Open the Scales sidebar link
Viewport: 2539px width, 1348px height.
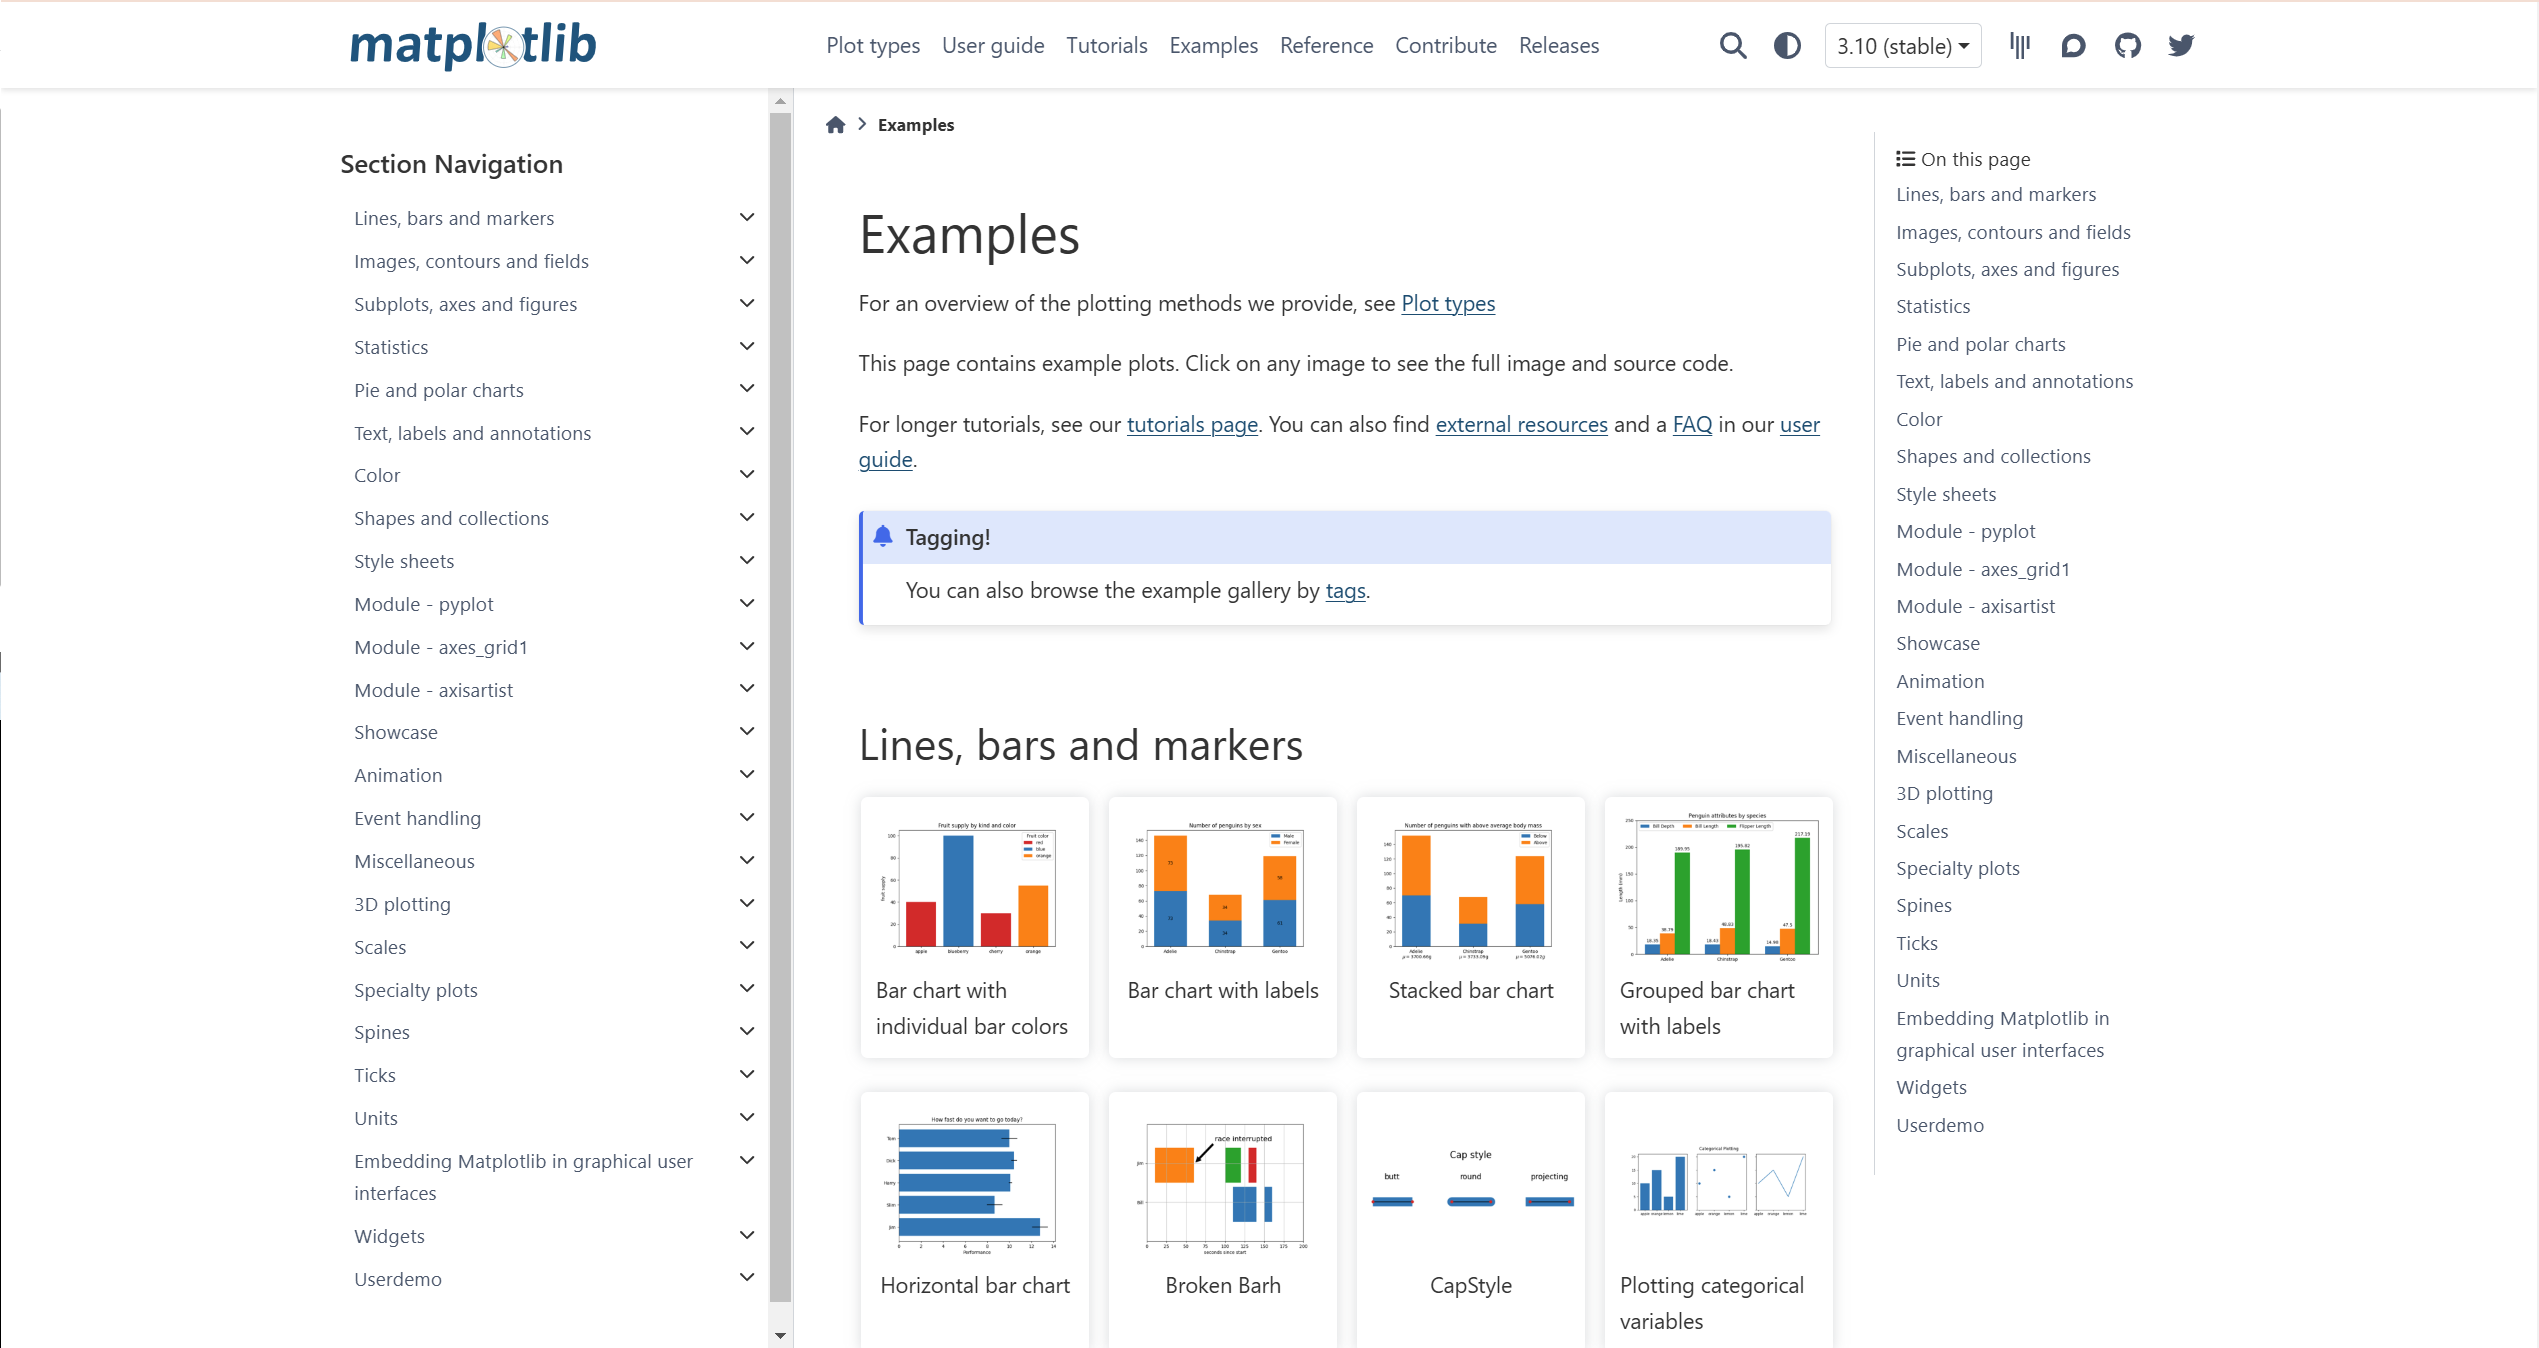pyautogui.click(x=379, y=947)
